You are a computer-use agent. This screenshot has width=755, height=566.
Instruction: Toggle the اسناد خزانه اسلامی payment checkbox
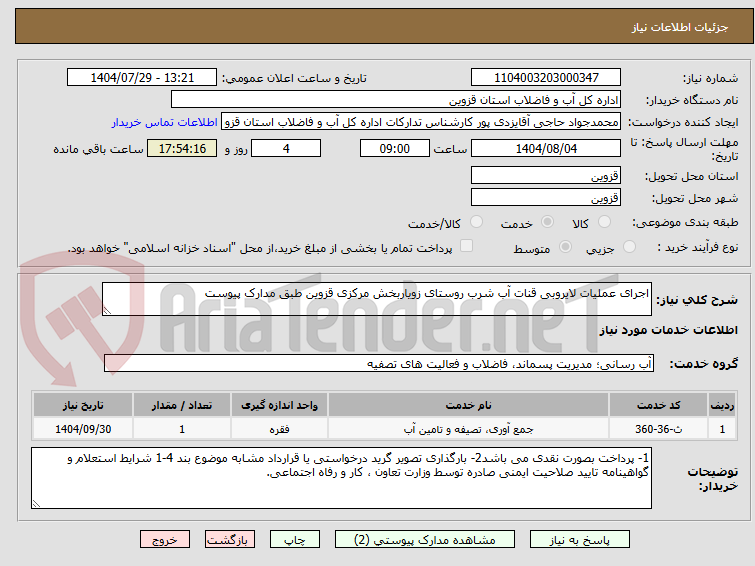pos(466,246)
